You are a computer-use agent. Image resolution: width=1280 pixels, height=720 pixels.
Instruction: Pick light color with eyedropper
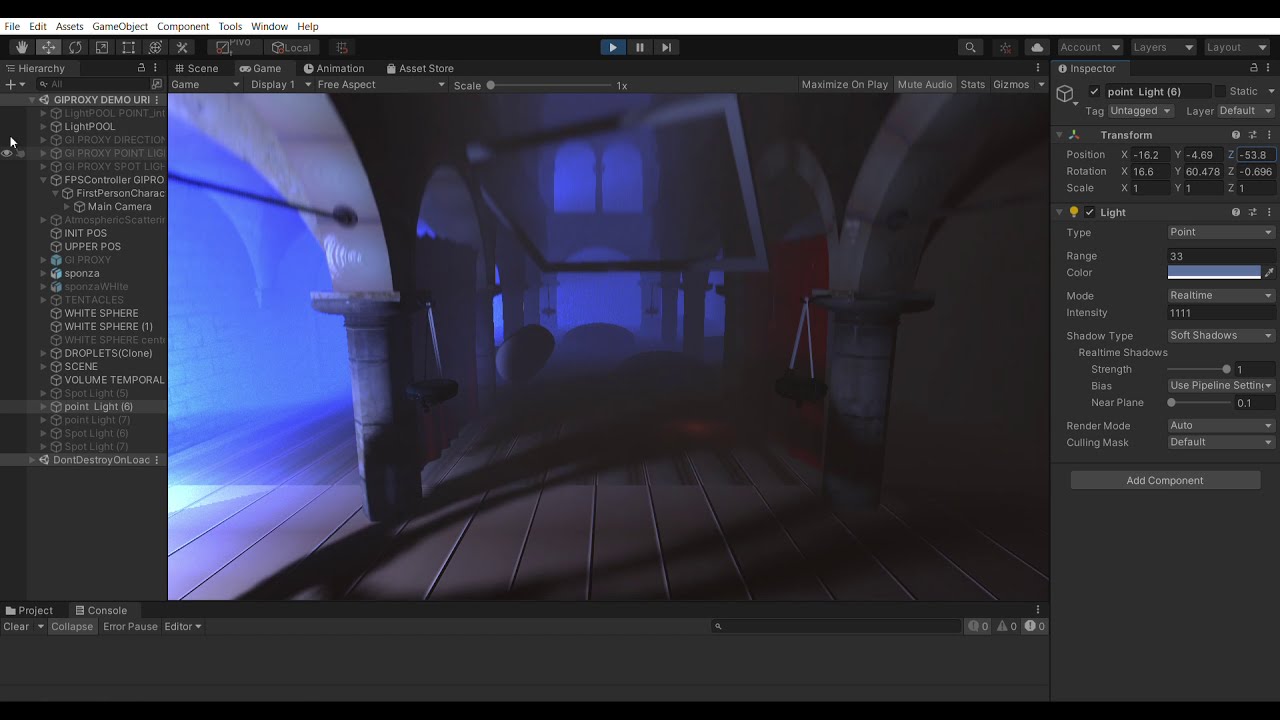[1269, 272]
